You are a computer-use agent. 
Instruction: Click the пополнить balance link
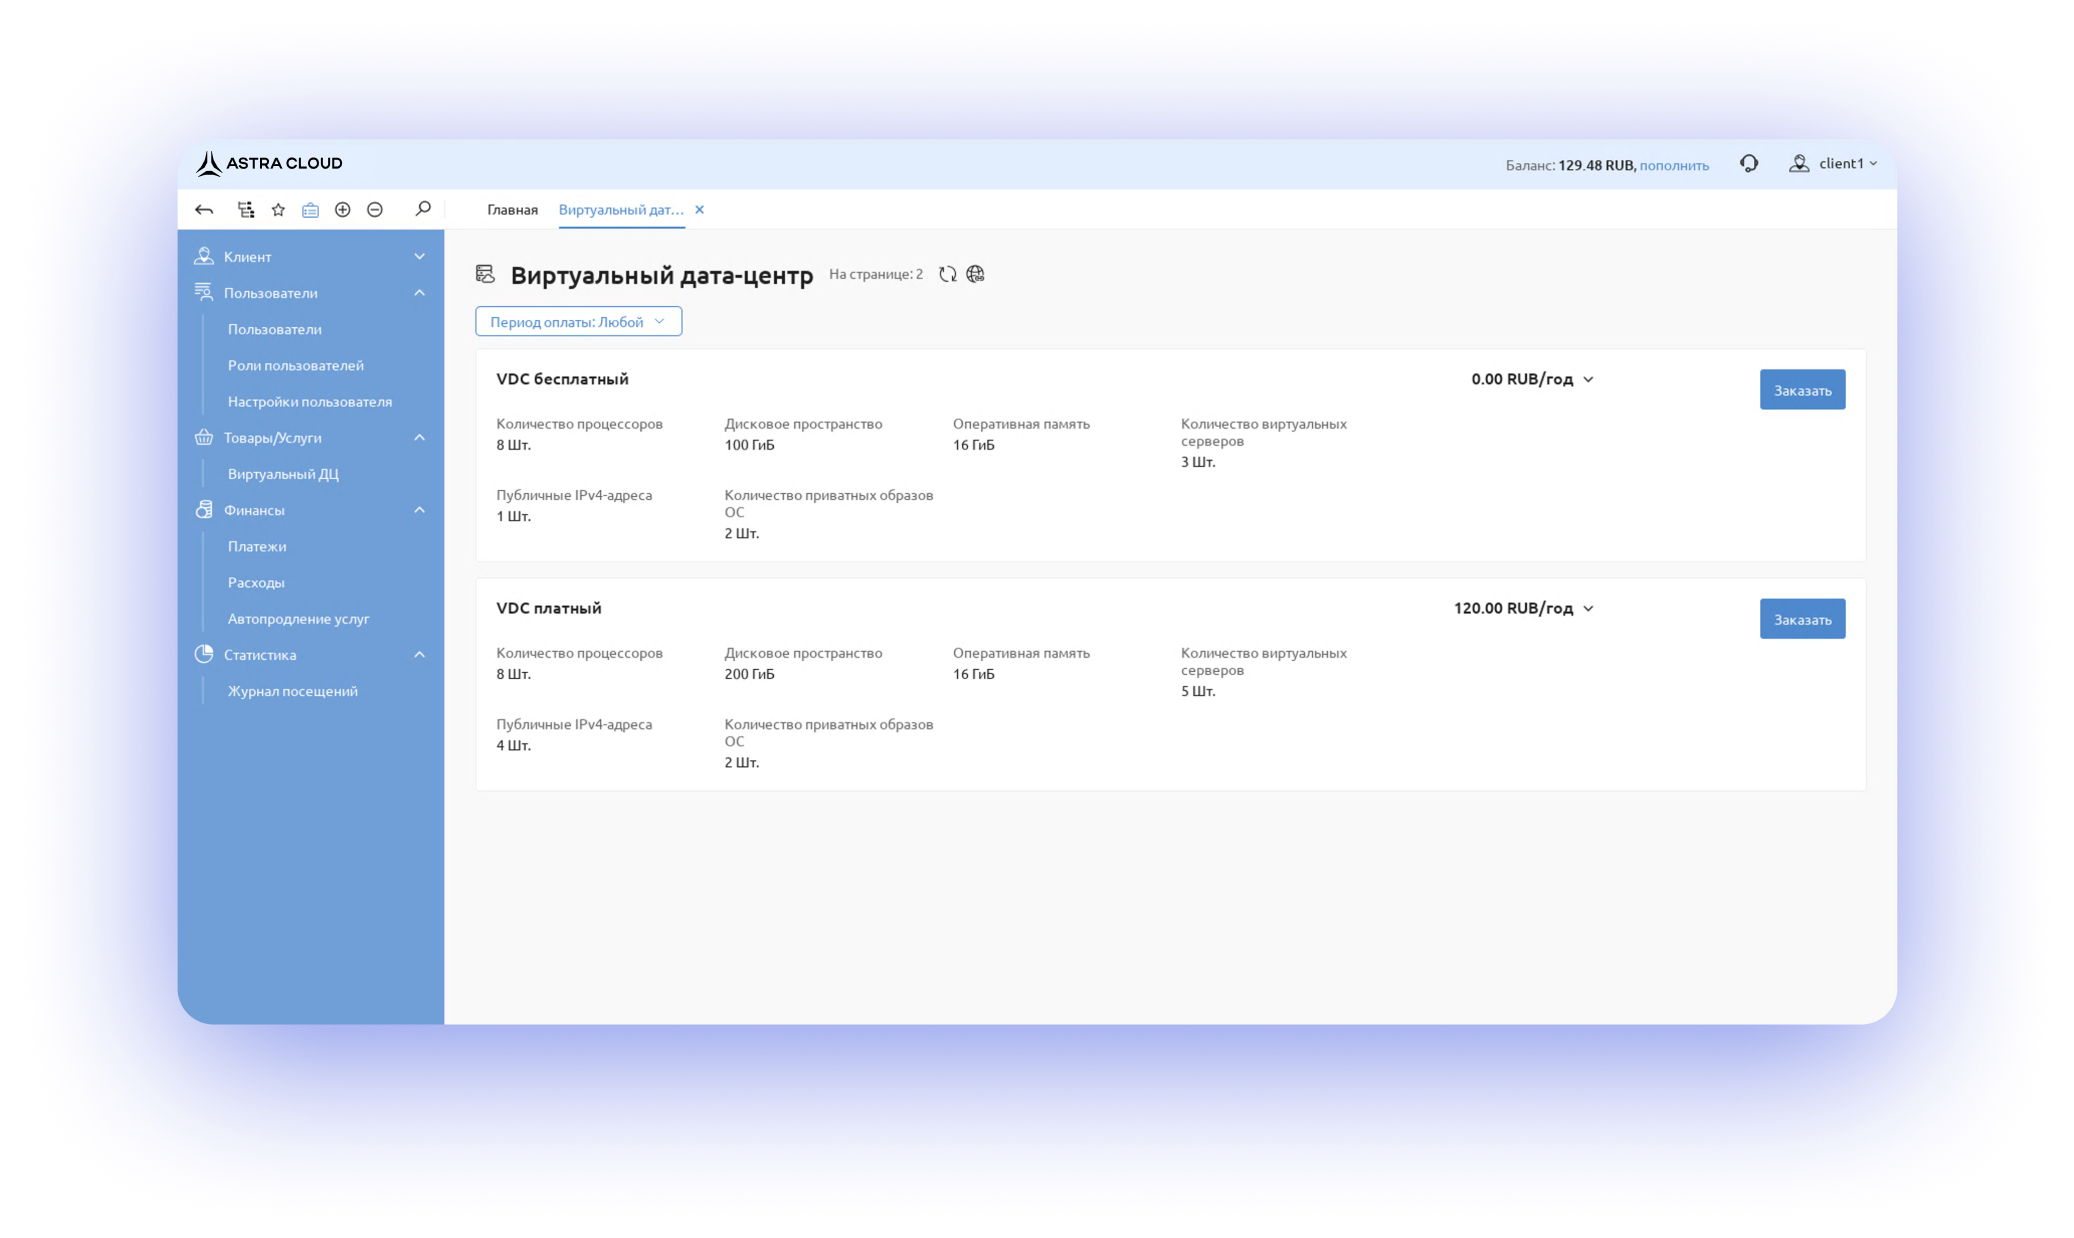click(x=1674, y=165)
